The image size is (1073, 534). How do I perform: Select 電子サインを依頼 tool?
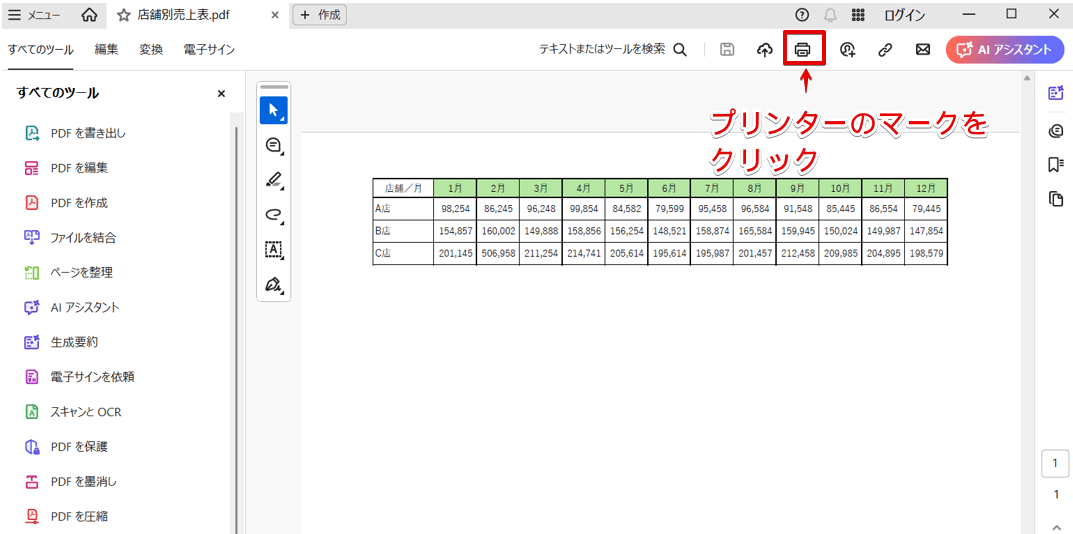pos(78,377)
